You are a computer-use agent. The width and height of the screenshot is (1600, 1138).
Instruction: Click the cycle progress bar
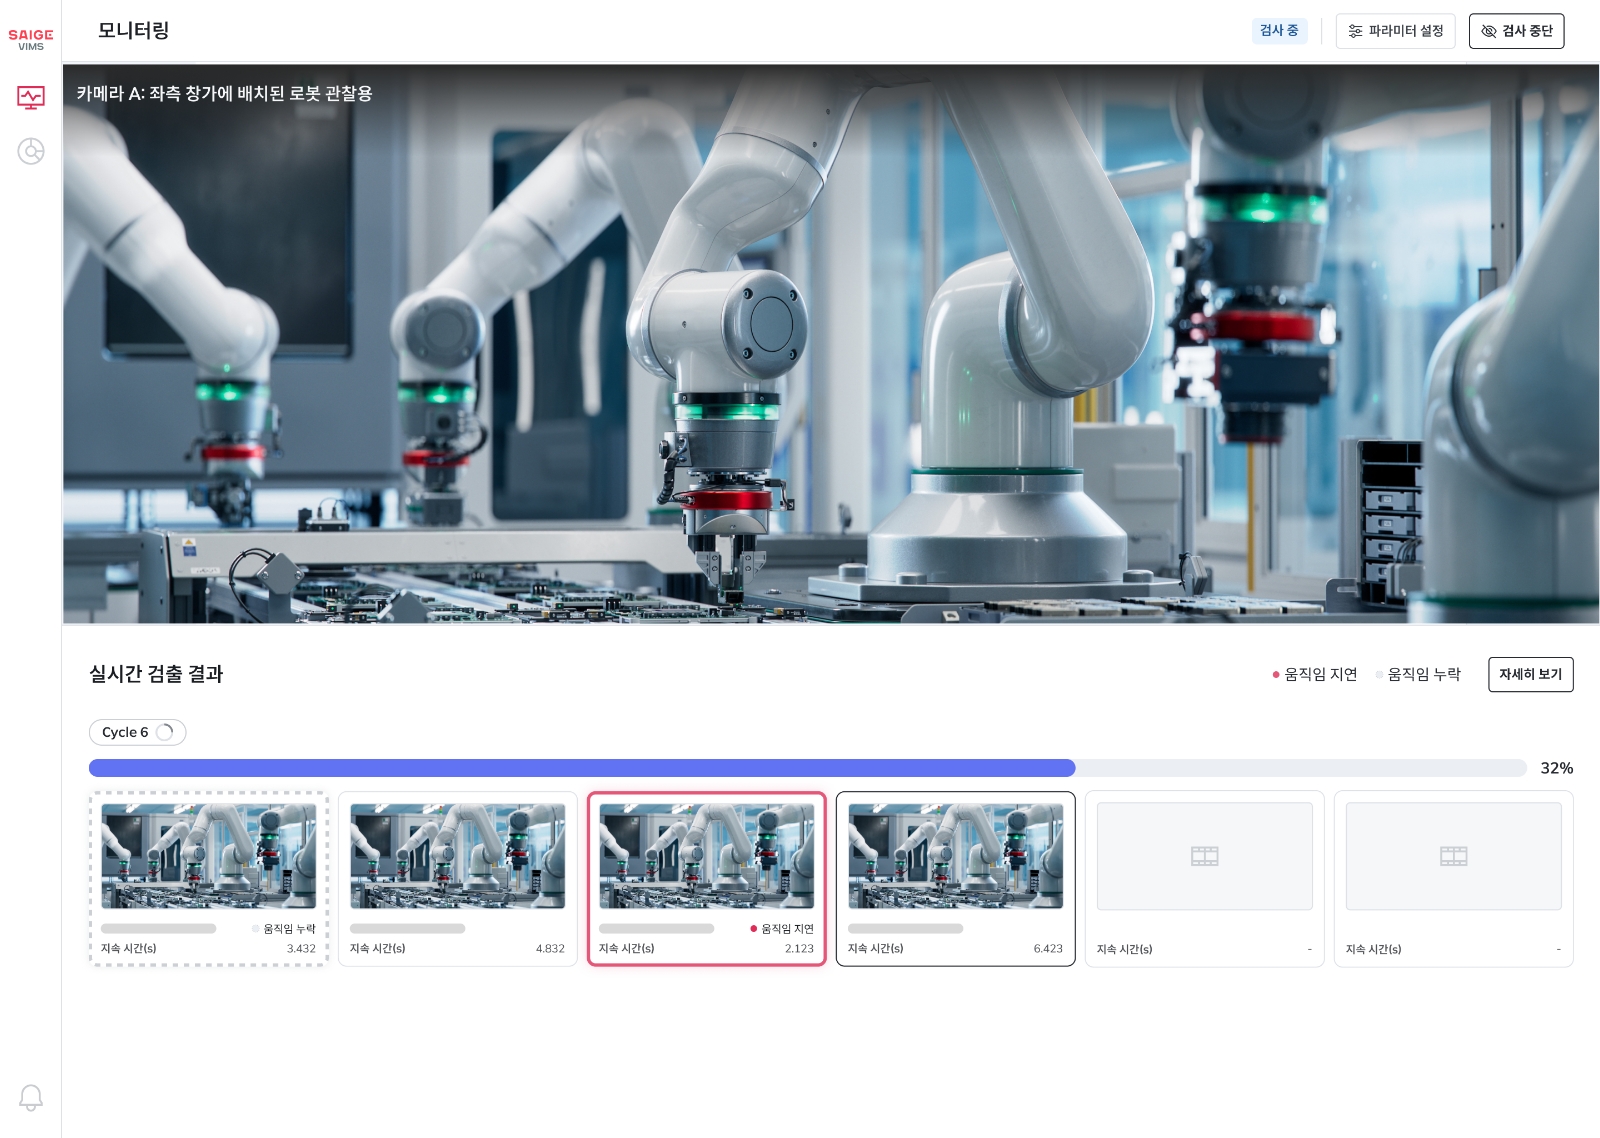pos(807,768)
